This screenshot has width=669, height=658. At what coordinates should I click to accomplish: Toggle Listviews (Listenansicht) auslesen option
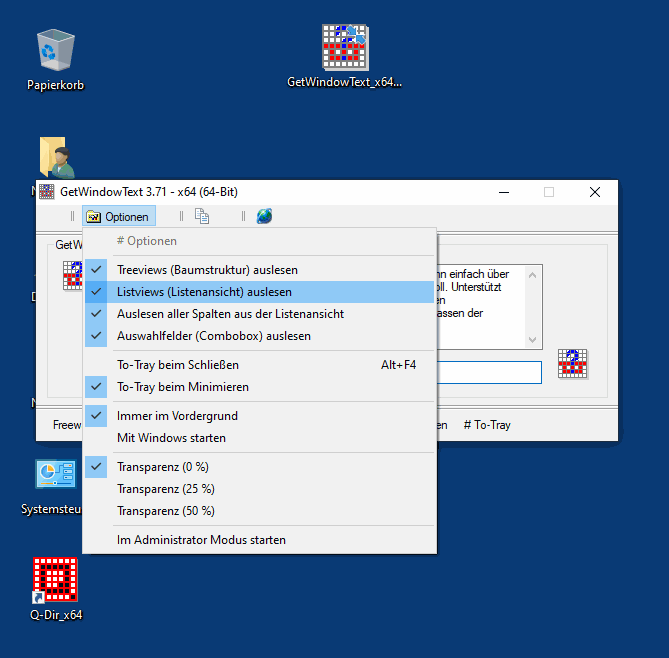(259, 292)
